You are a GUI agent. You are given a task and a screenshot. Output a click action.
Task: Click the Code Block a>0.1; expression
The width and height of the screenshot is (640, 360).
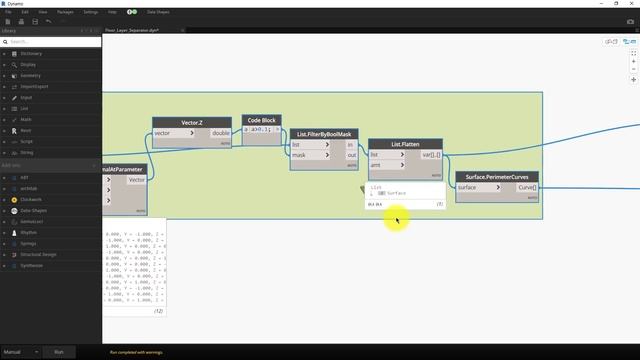260,129
